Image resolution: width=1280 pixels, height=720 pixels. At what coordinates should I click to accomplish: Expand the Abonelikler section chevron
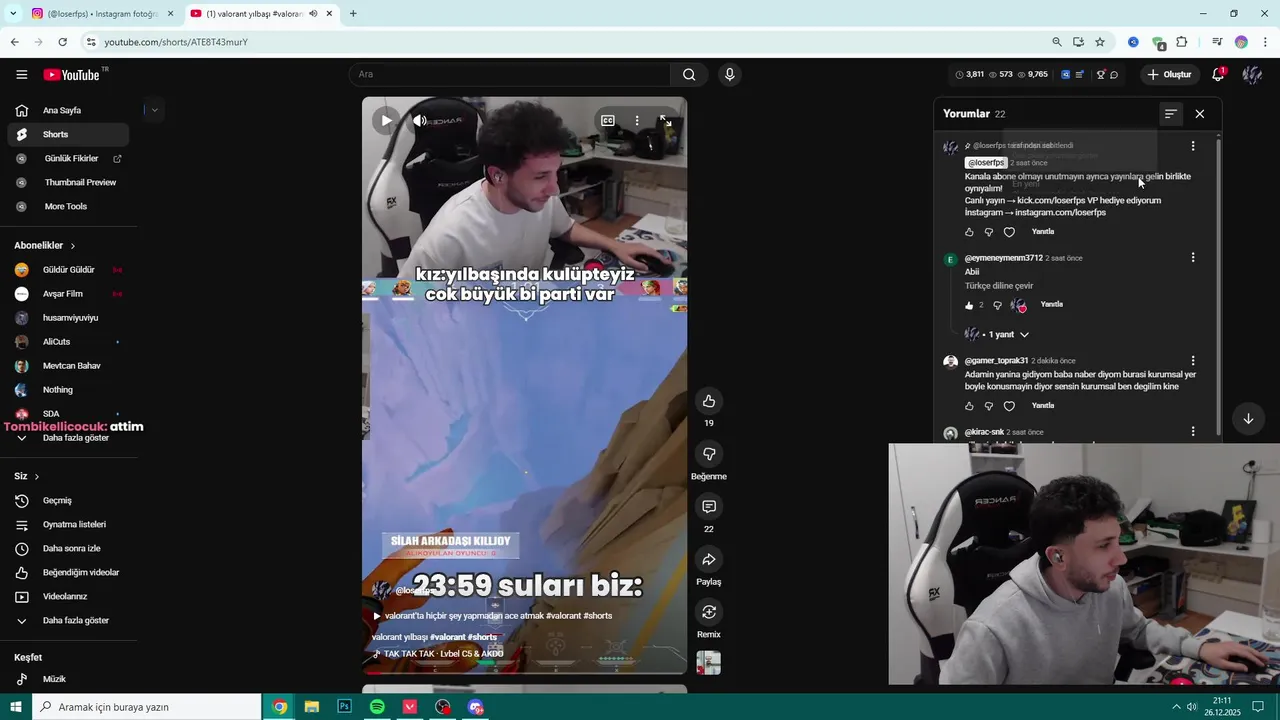click(73, 246)
